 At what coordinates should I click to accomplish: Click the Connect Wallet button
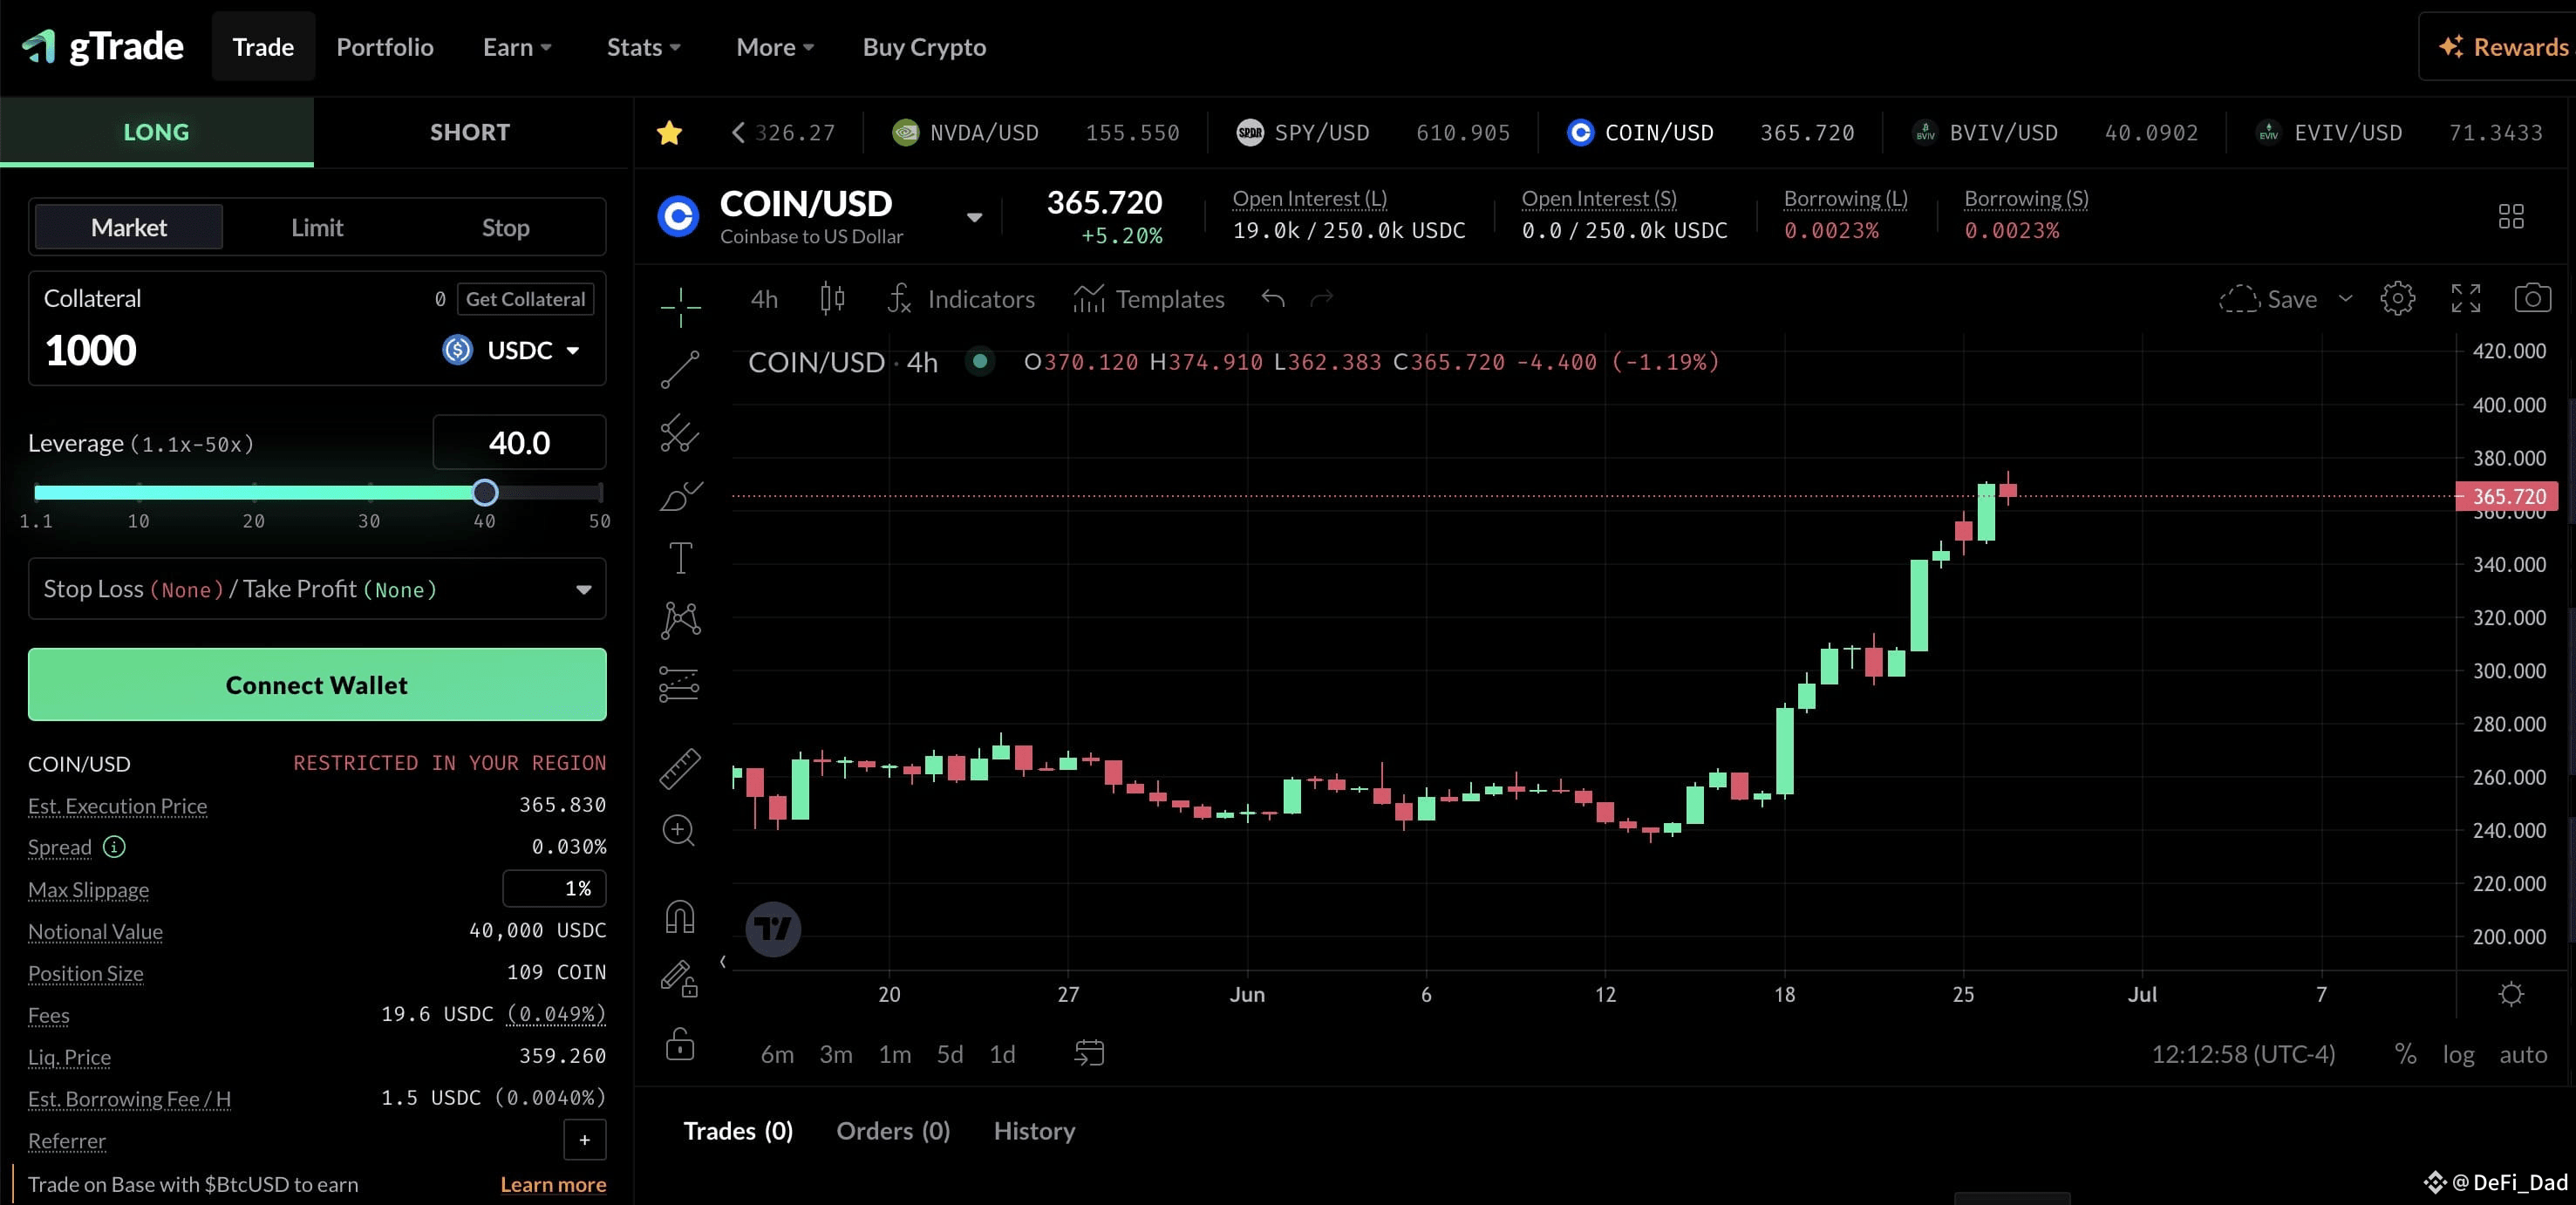(317, 684)
